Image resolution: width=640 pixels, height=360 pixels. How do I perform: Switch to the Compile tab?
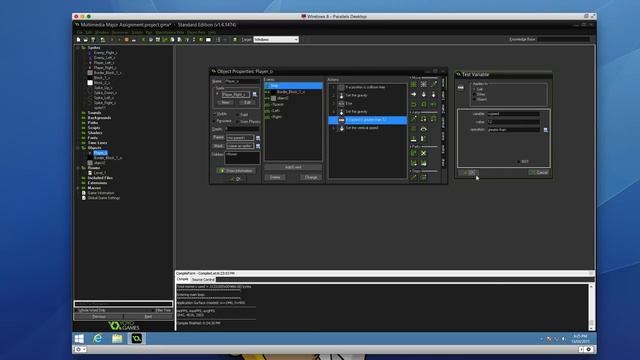pyautogui.click(x=182, y=280)
